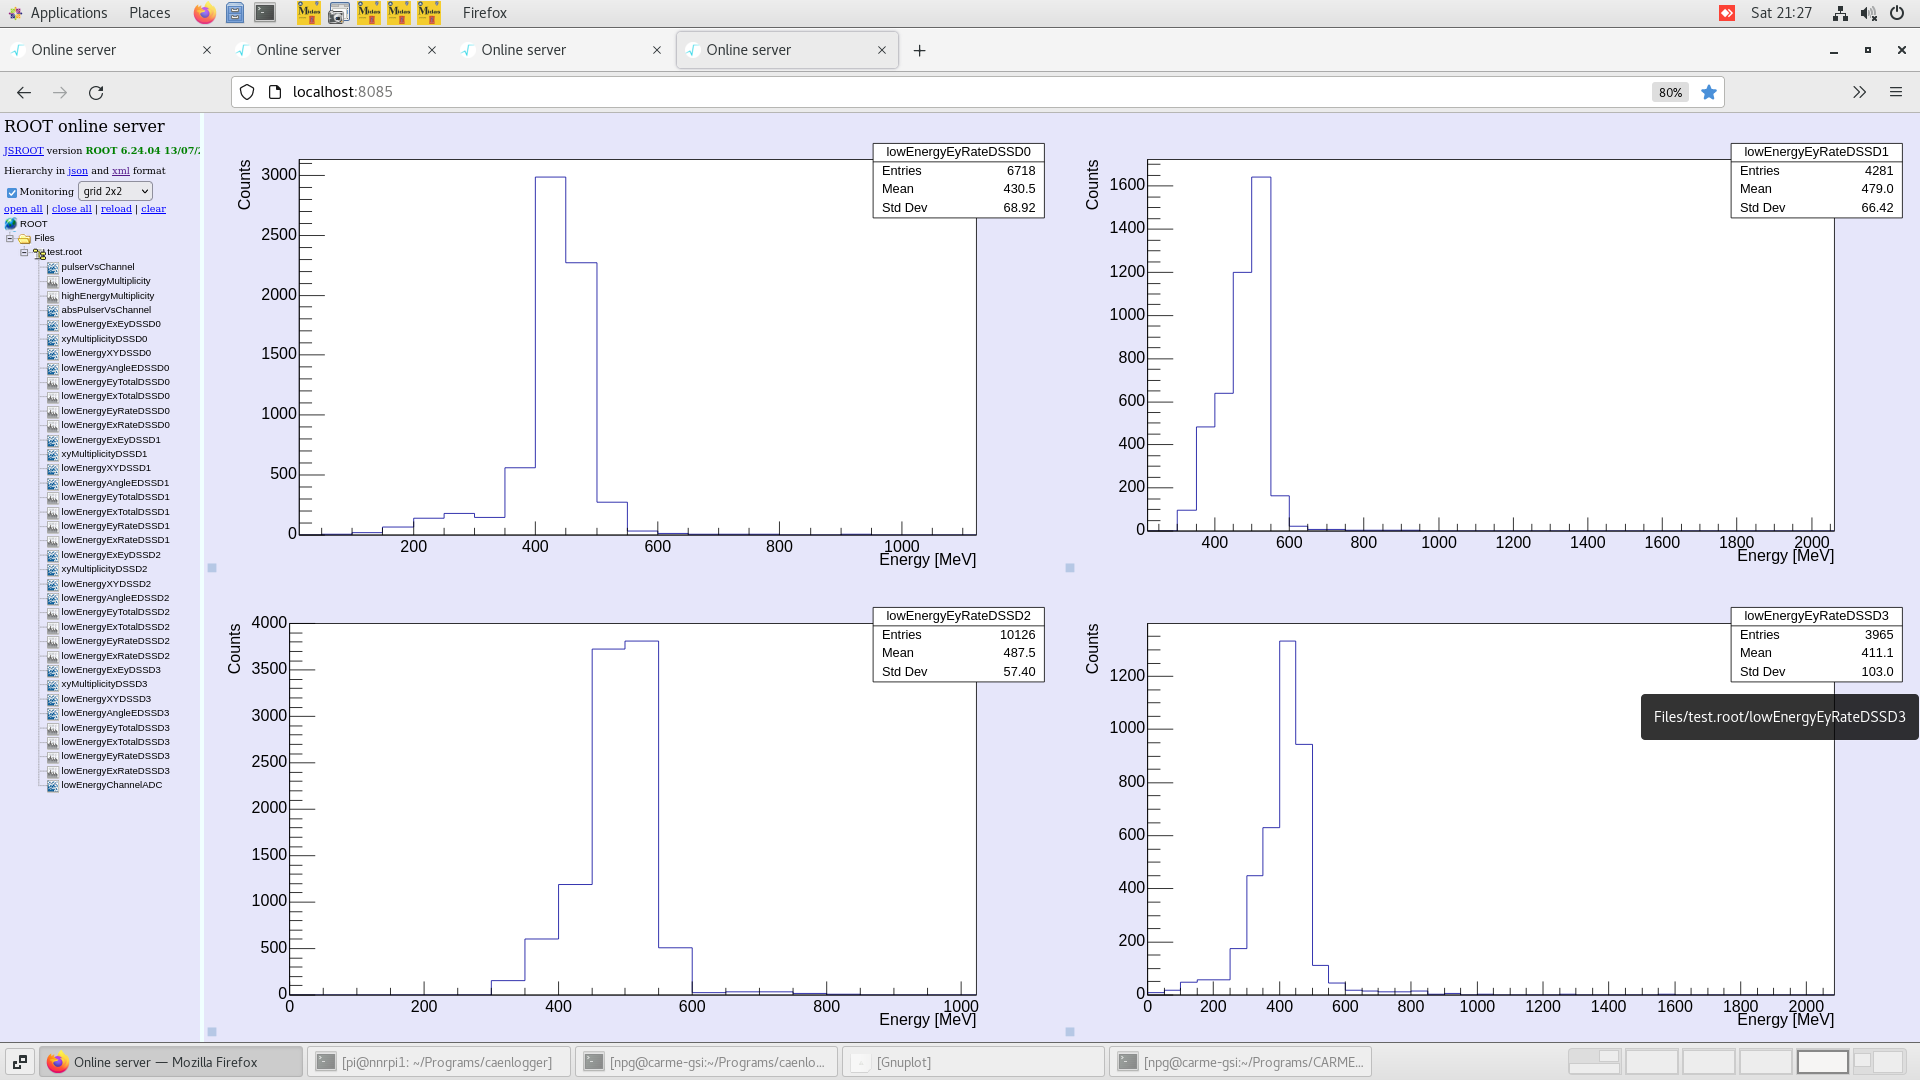Screen dimensions: 1920x1080
Task: Click the Firefox bookmark star icon
Action: click(1709, 92)
